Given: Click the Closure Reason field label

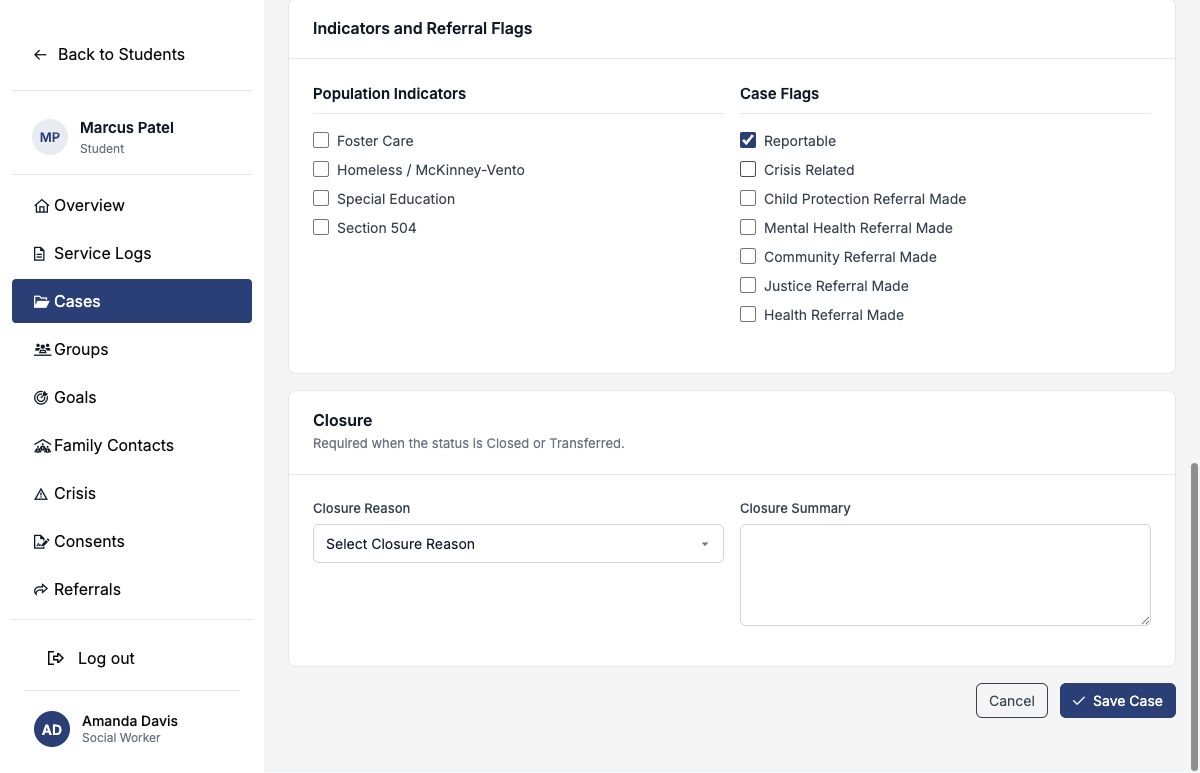Looking at the screenshot, I should tap(361, 508).
